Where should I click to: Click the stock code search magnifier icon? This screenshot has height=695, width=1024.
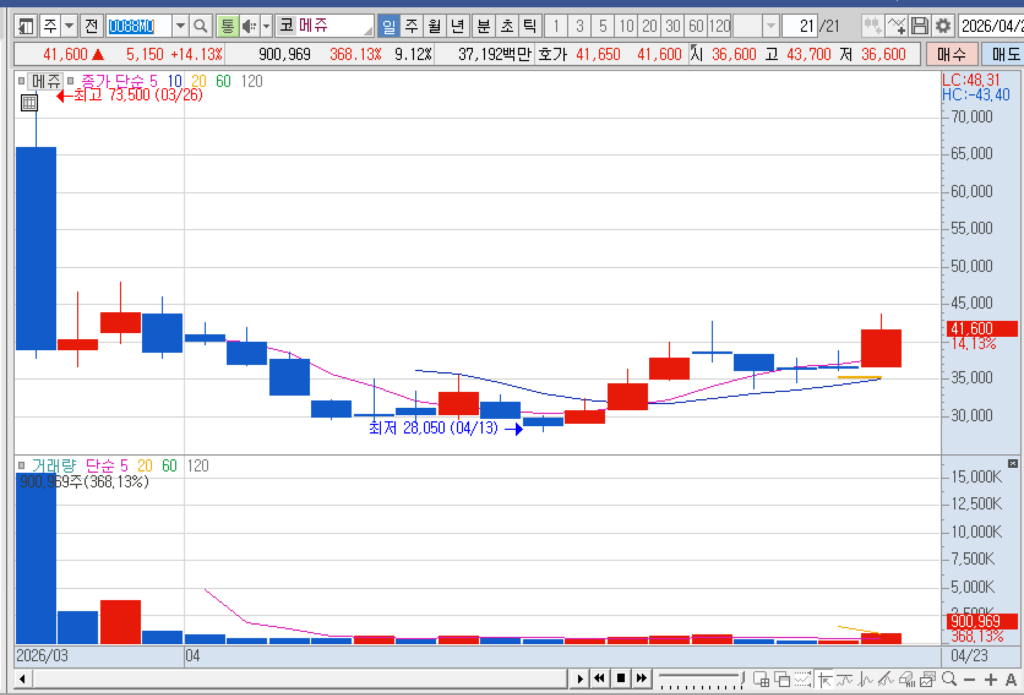(x=200, y=26)
